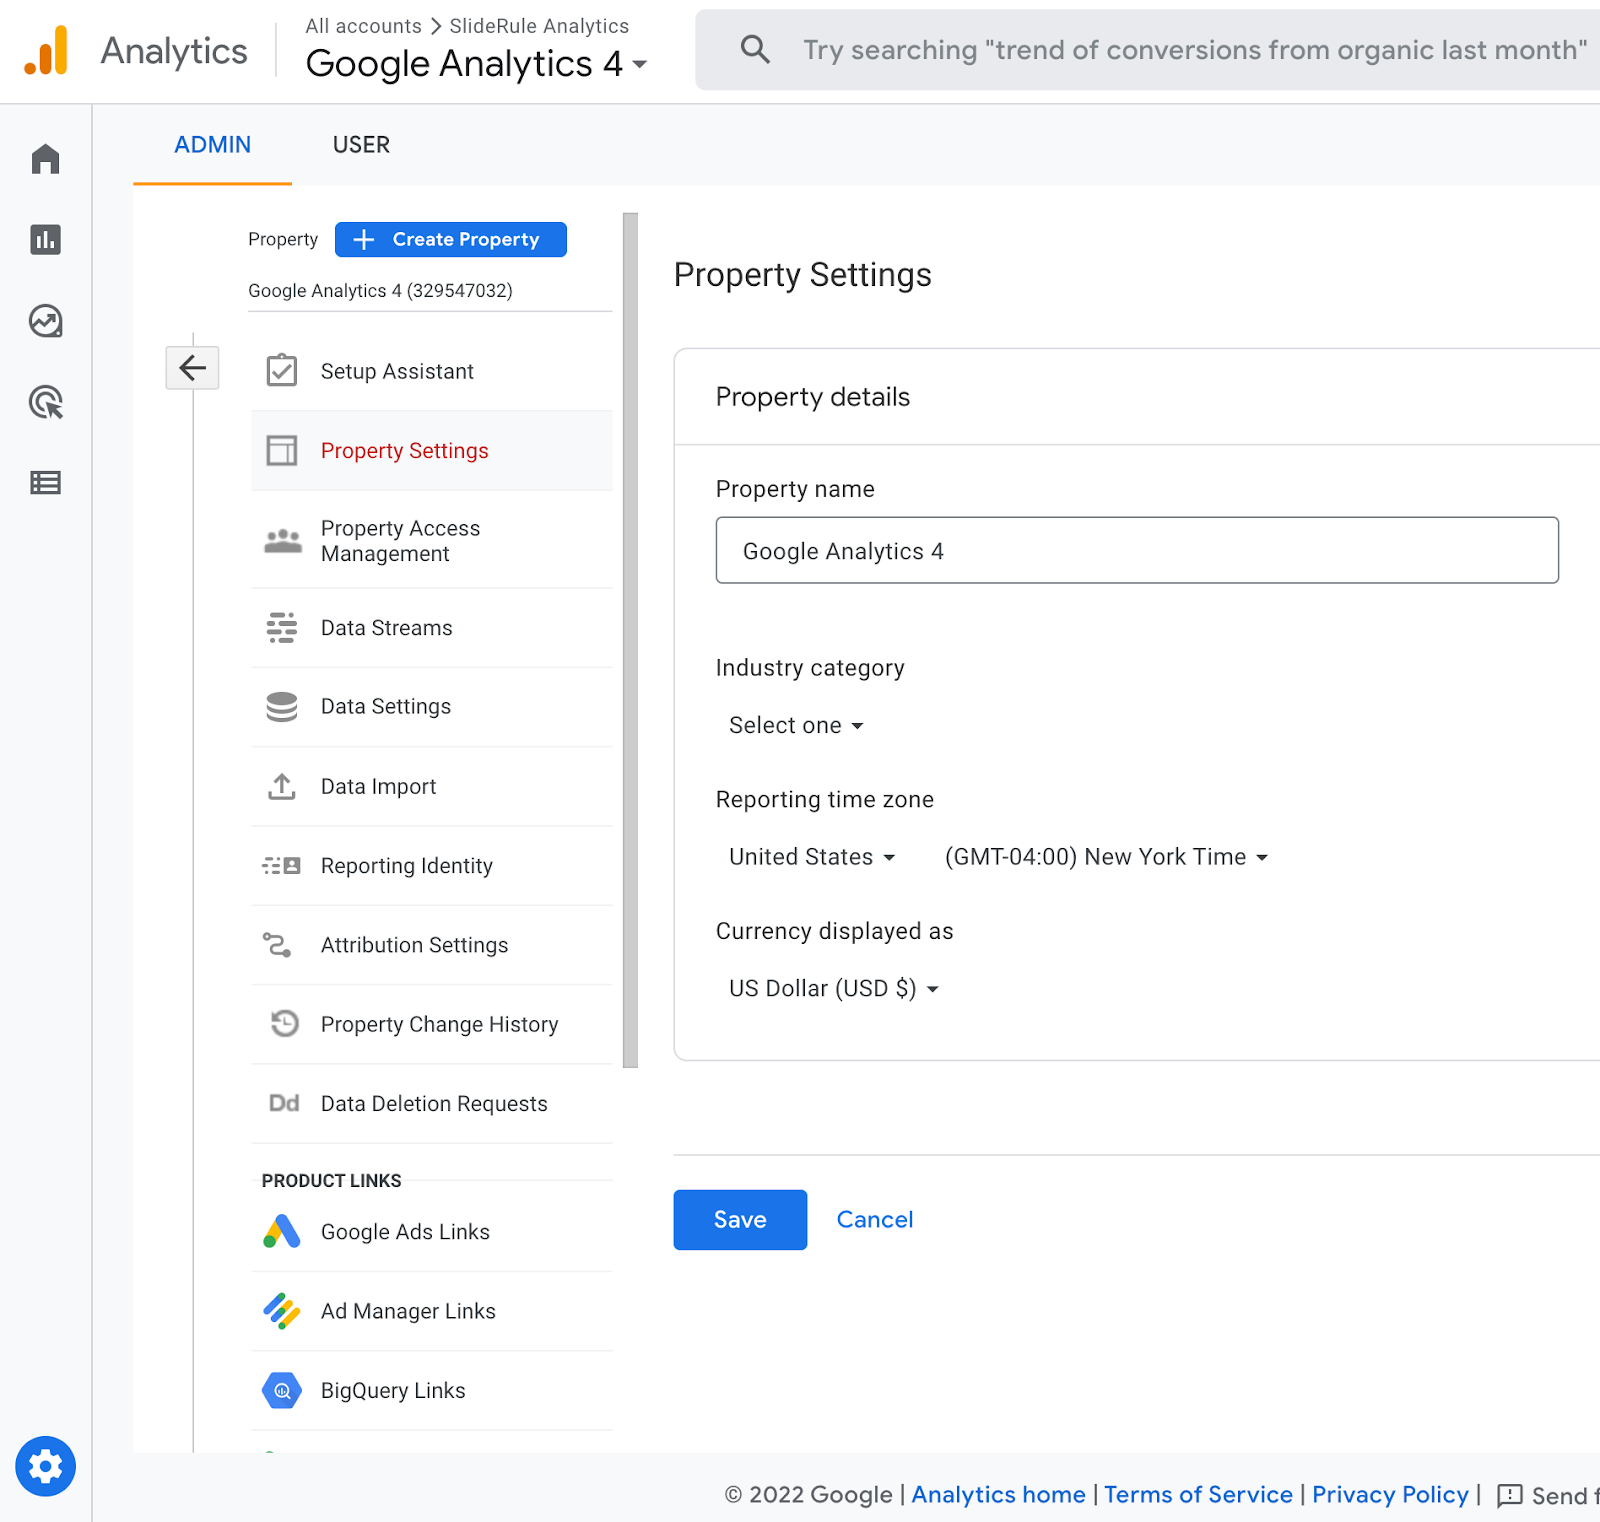The image size is (1600, 1522).
Task: Click the search magnifier icon
Action: coord(755,50)
